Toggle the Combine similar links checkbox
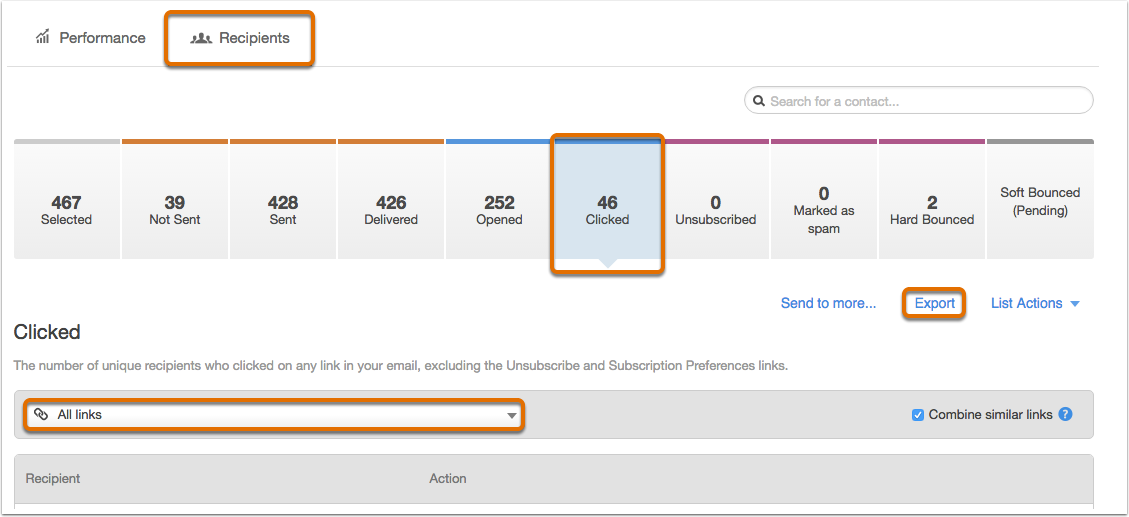 918,415
